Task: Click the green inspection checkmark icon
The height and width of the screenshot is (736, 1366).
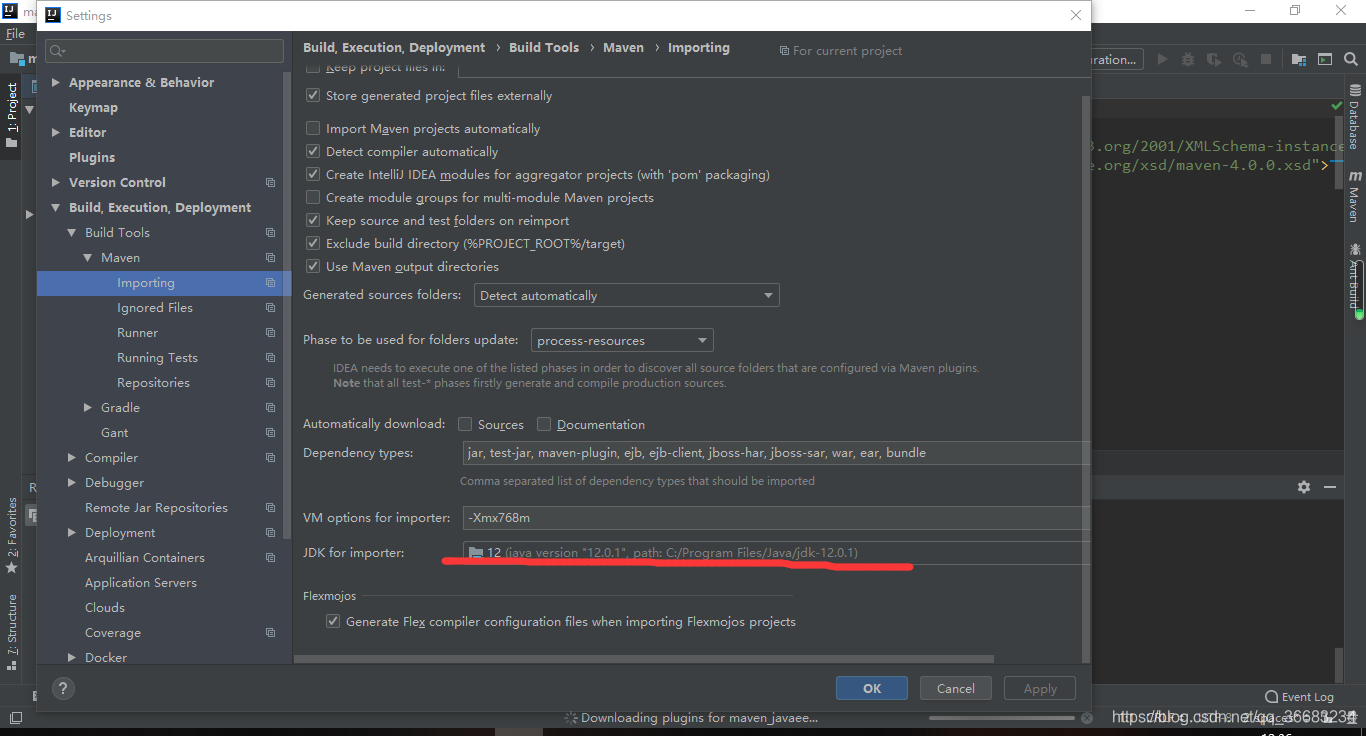Action: click(1337, 105)
